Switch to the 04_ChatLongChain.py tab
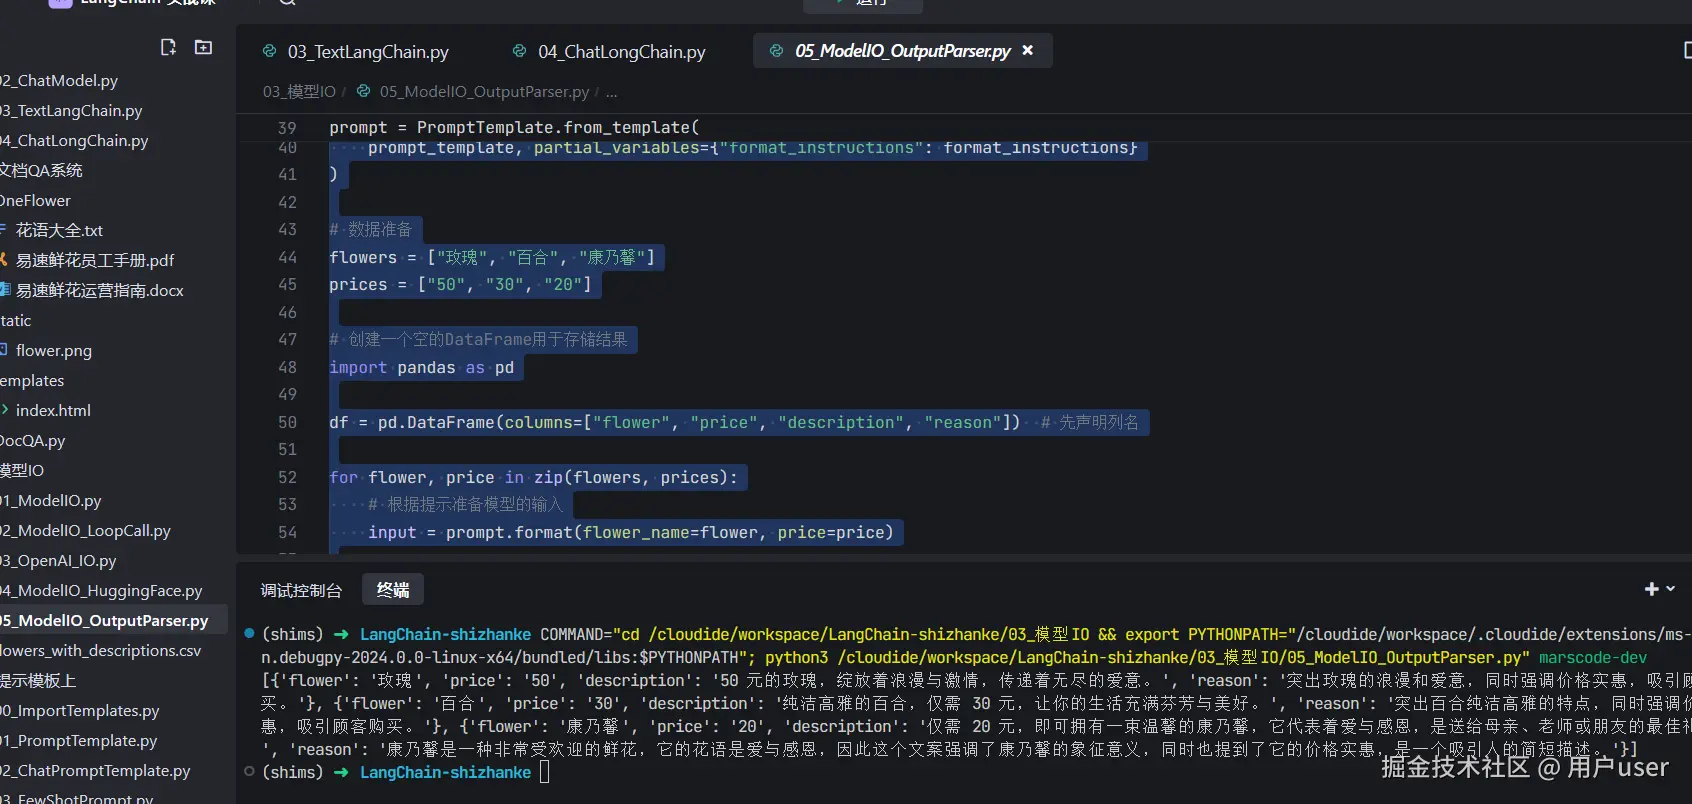 [621, 52]
